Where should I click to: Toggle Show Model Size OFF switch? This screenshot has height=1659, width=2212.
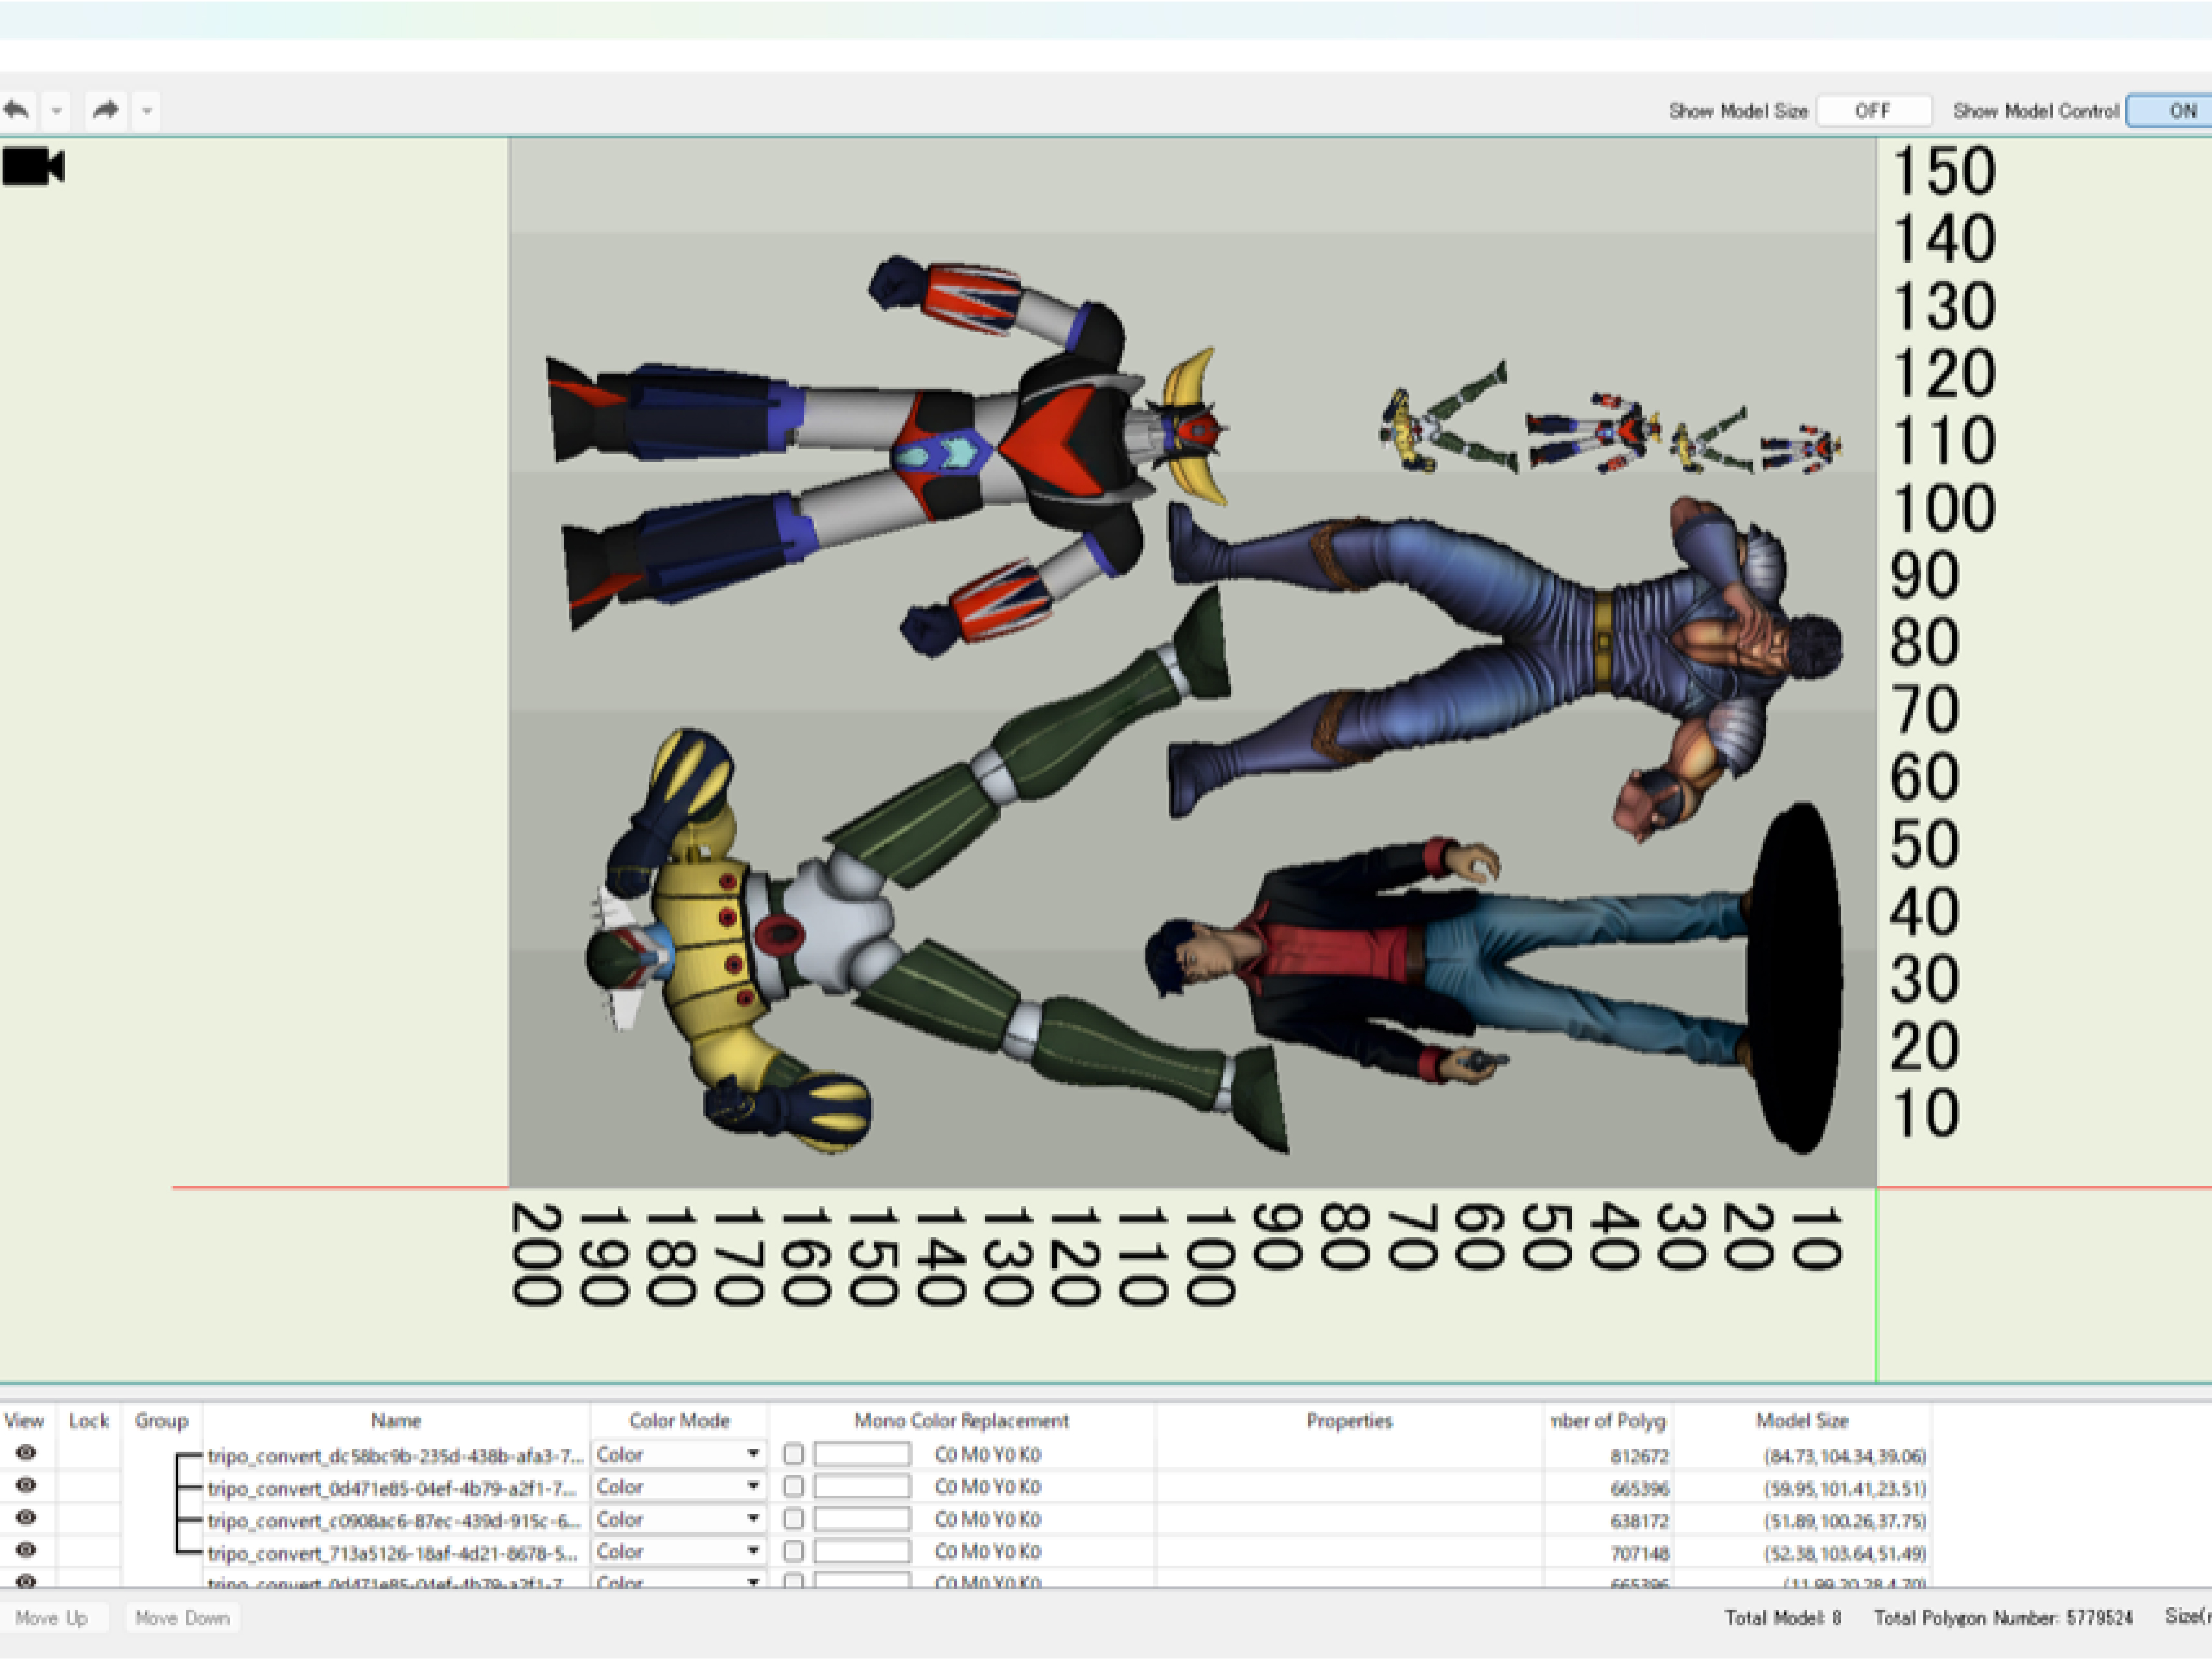[x=1872, y=110]
